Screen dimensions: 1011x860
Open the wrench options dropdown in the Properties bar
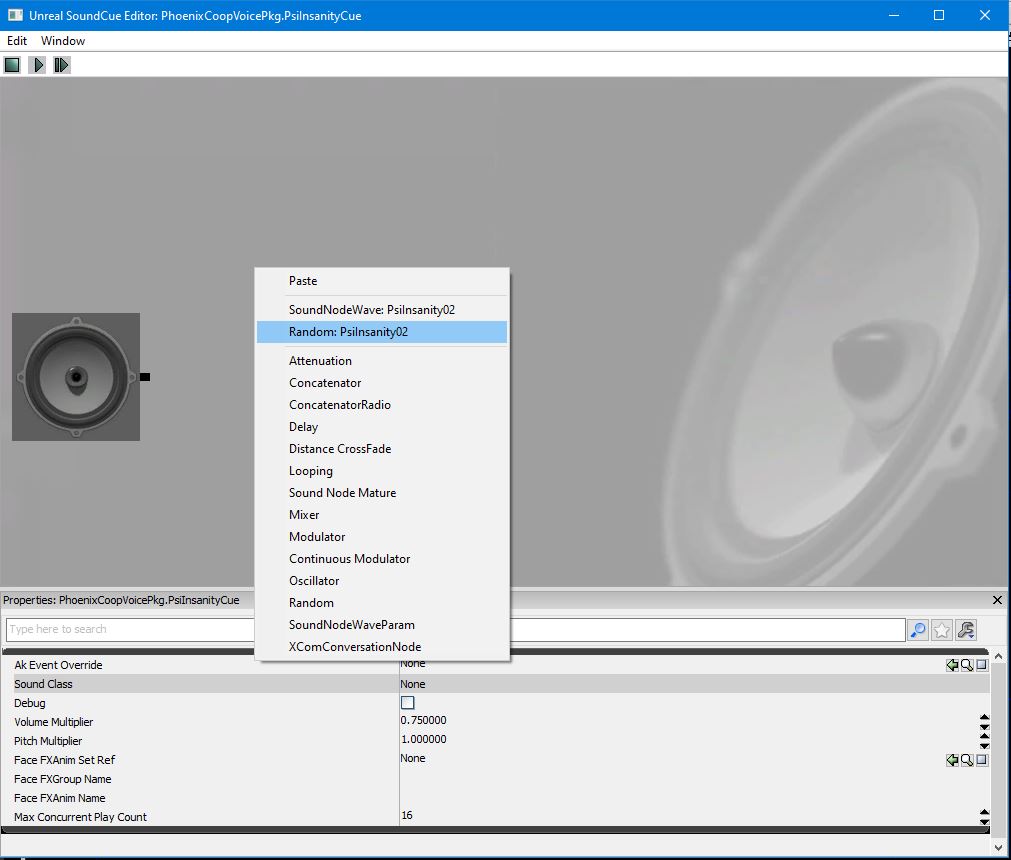966,630
